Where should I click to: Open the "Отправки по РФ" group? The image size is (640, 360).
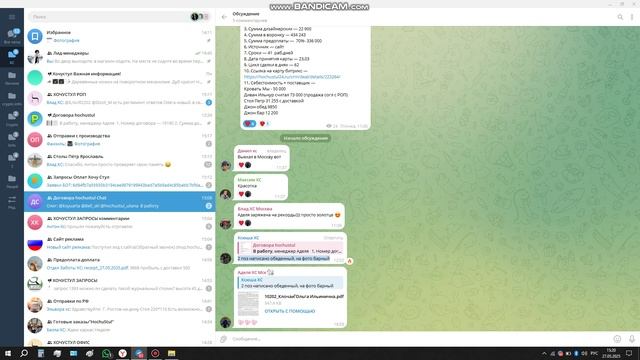click(120, 305)
